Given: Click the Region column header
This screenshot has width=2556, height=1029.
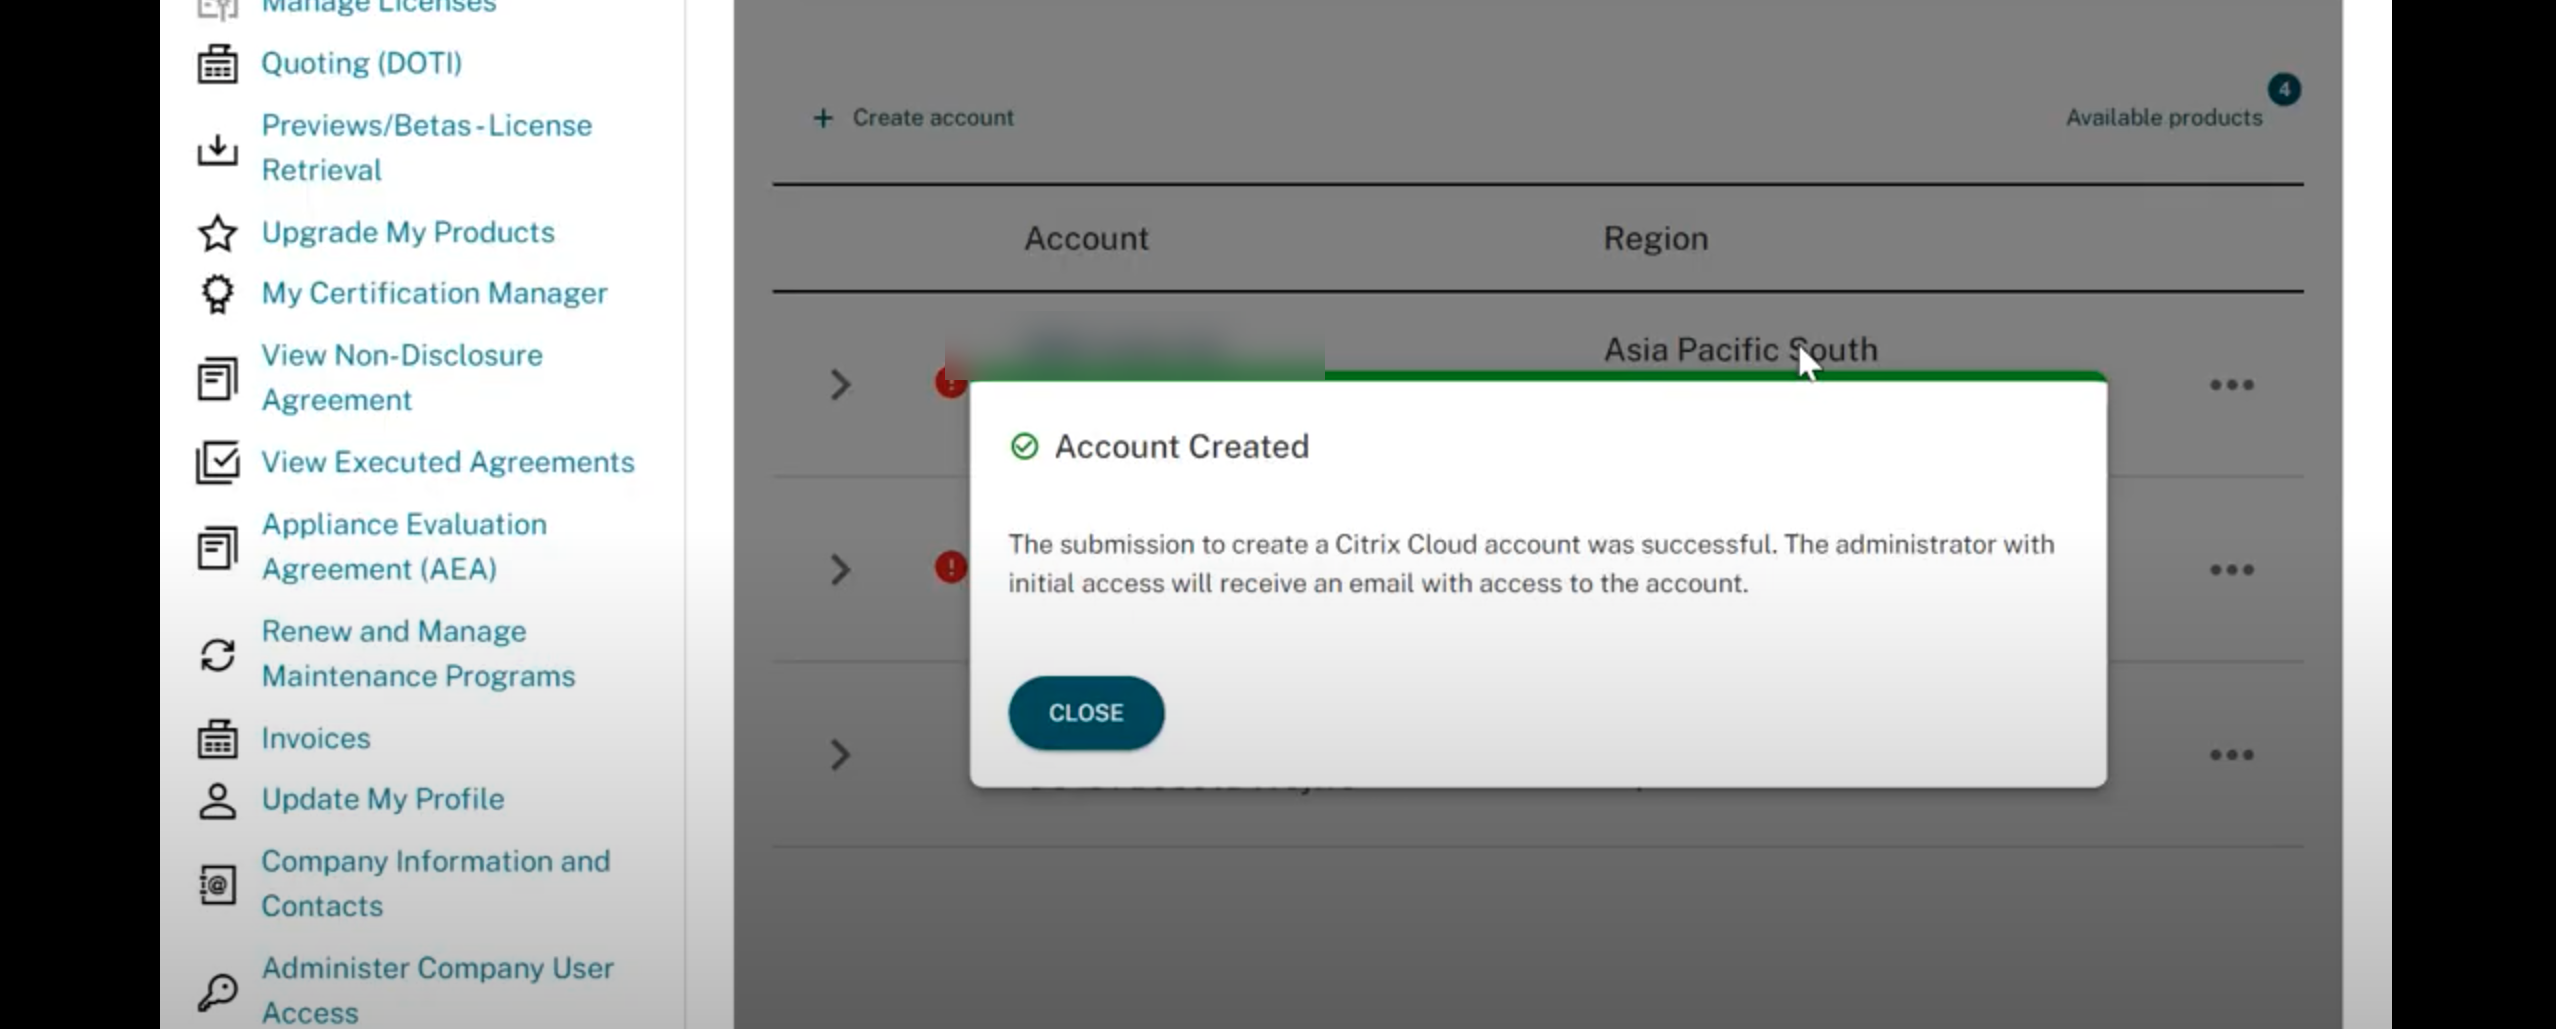Looking at the screenshot, I should pyautogui.click(x=1656, y=238).
